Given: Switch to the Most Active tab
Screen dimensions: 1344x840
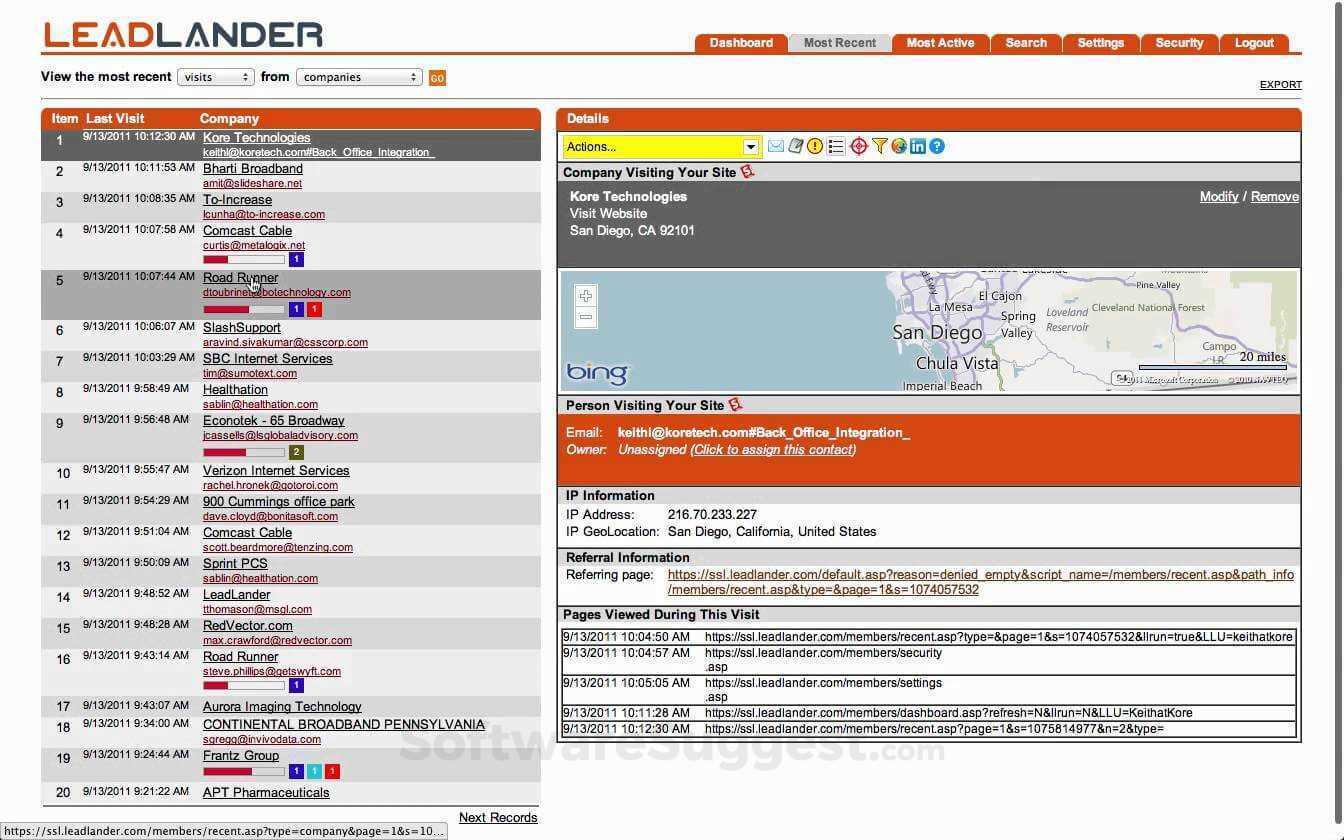Looking at the screenshot, I should (940, 42).
